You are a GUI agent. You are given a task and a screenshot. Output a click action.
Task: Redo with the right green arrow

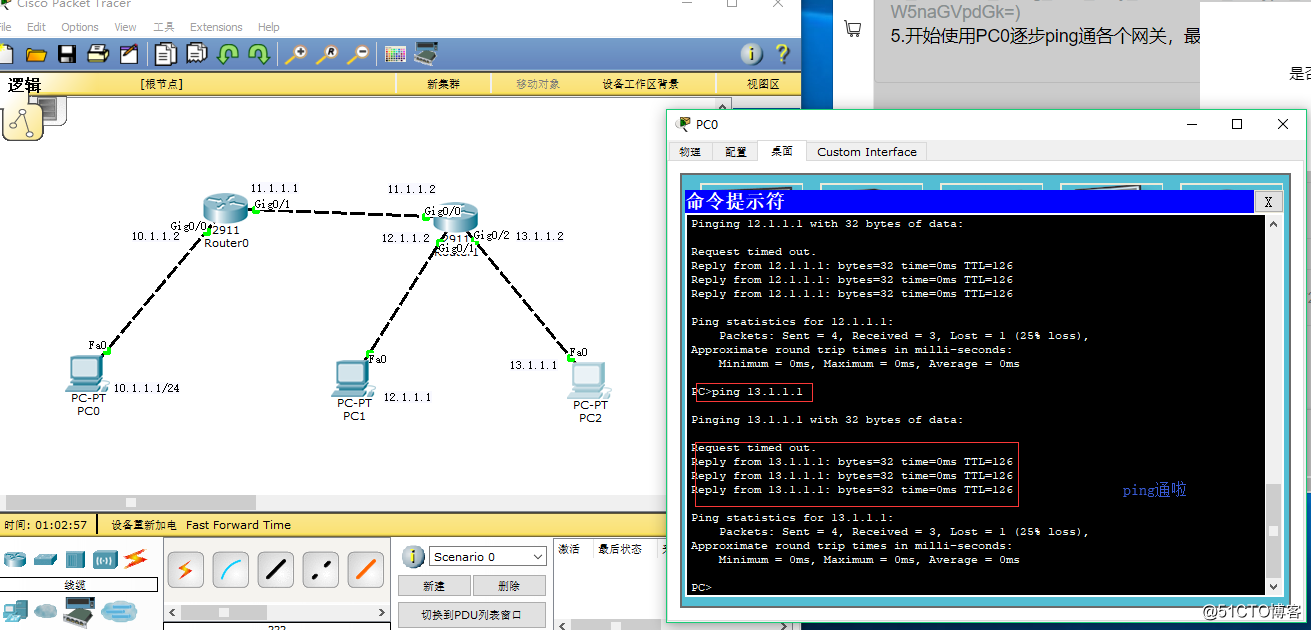pos(258,54)
